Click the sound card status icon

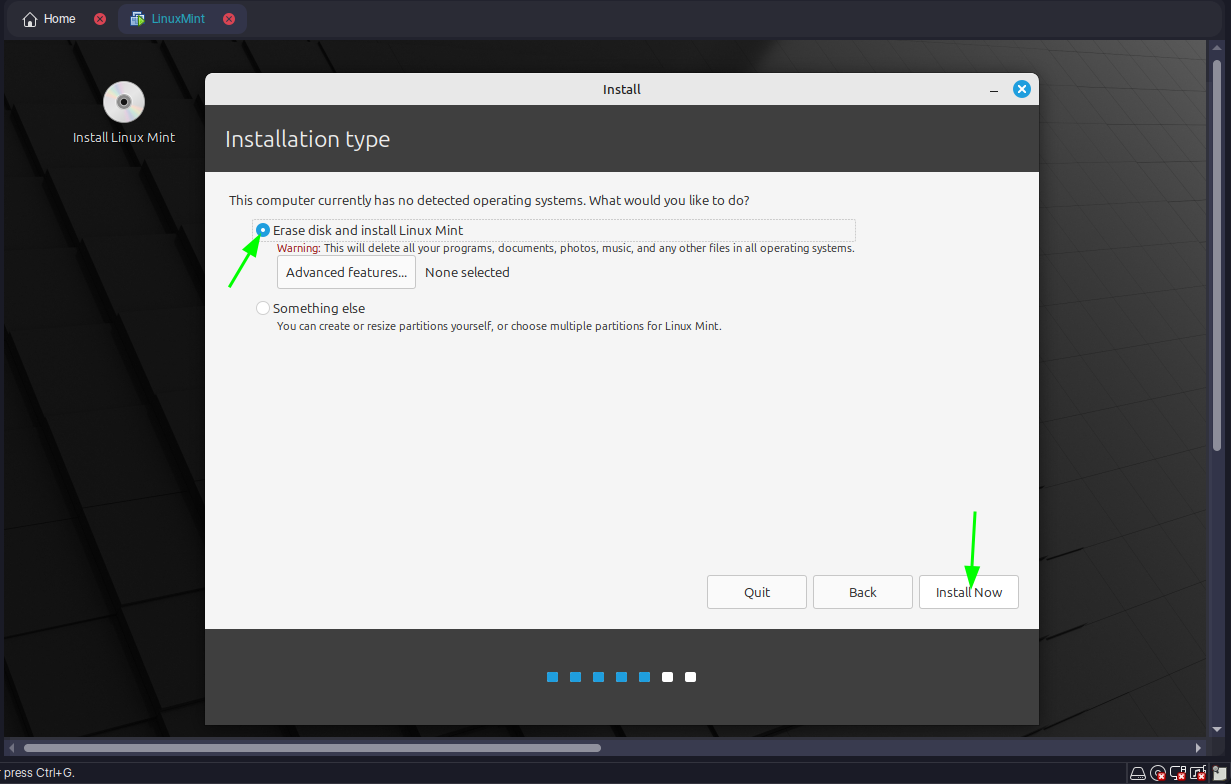point(1198,773)
